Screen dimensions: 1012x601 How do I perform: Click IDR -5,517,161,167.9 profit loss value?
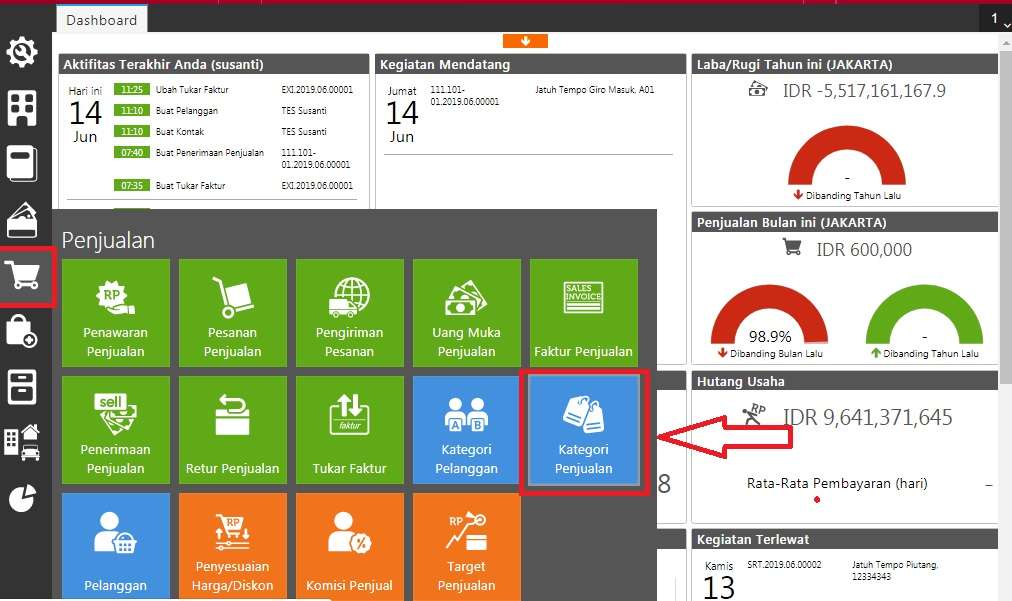point(864,91)
